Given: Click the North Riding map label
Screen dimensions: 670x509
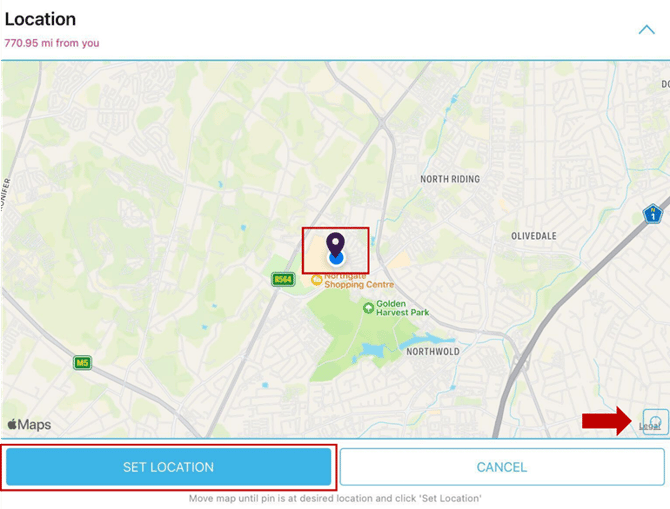Looking at the screenshot, I should pyautogui.click(x=450, y=179).
